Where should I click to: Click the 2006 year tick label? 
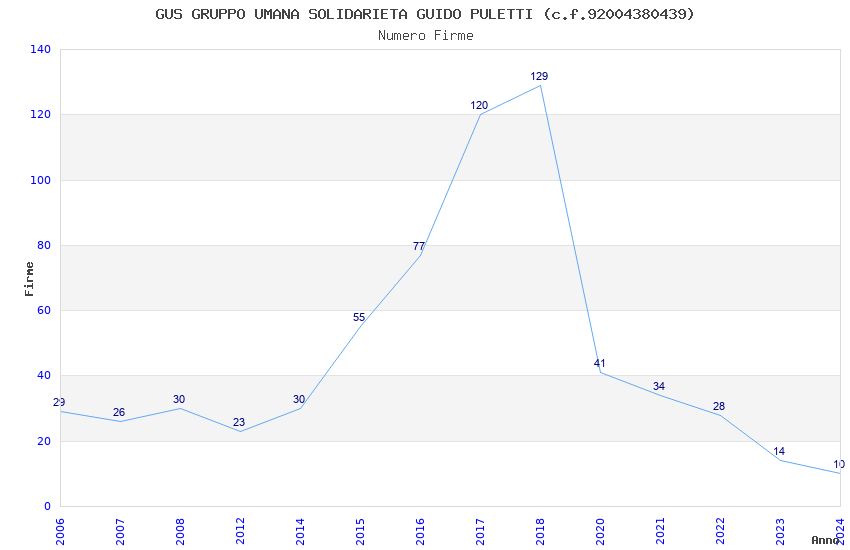(x=60, y=531)
